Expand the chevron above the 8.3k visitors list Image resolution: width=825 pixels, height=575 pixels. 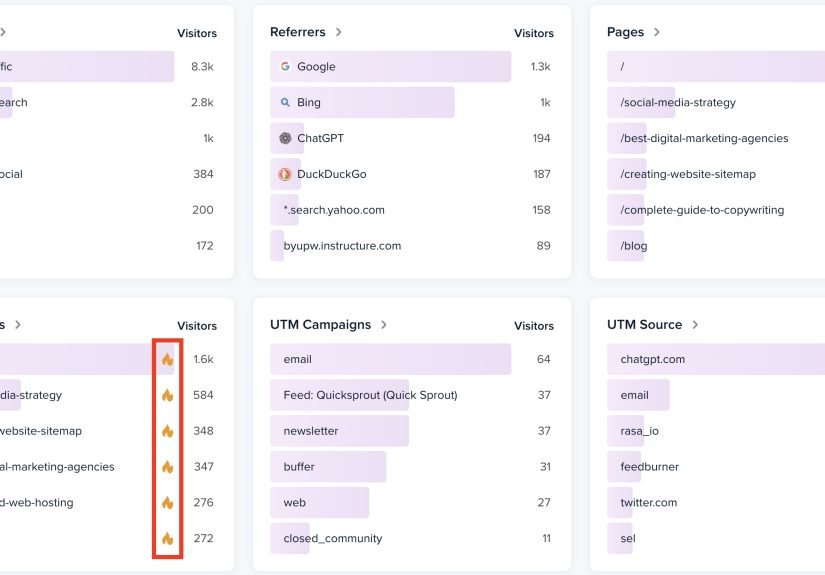click(x=3, y=32)
